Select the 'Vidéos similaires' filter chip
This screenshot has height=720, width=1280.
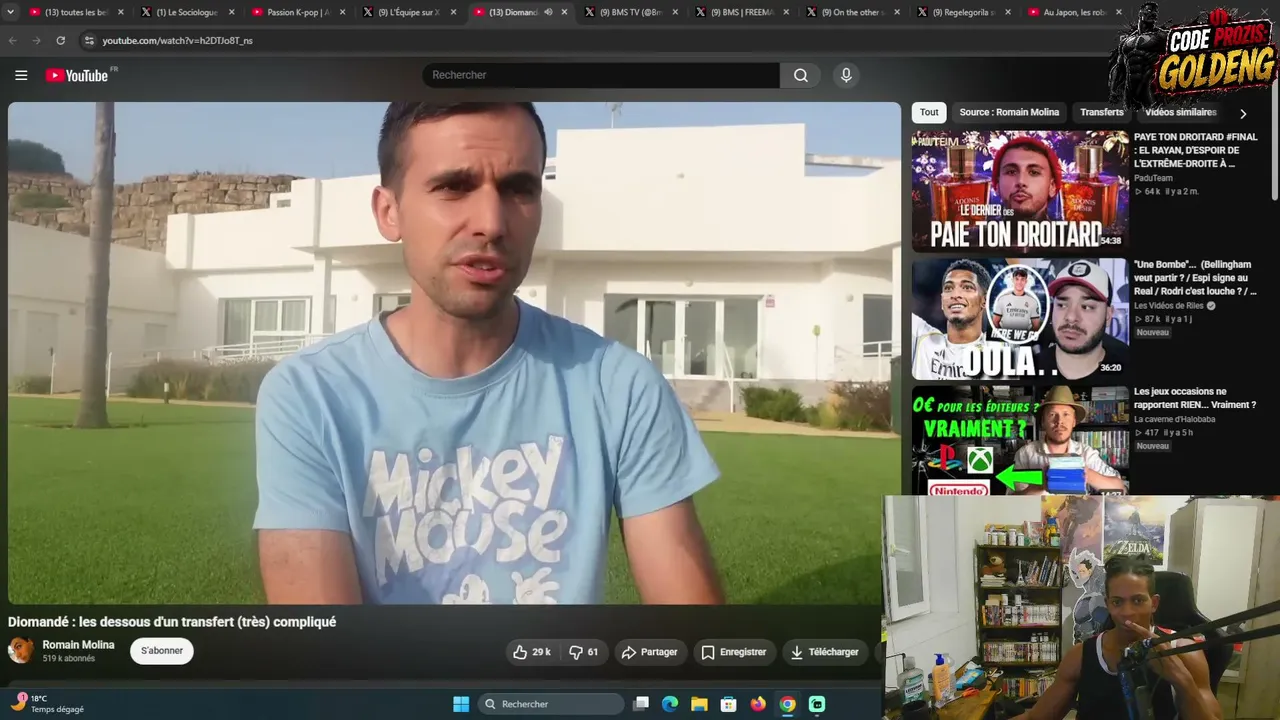pos(1180,112)
